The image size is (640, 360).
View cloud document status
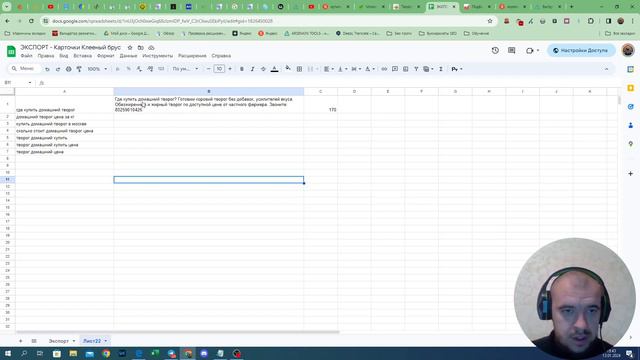151,48
